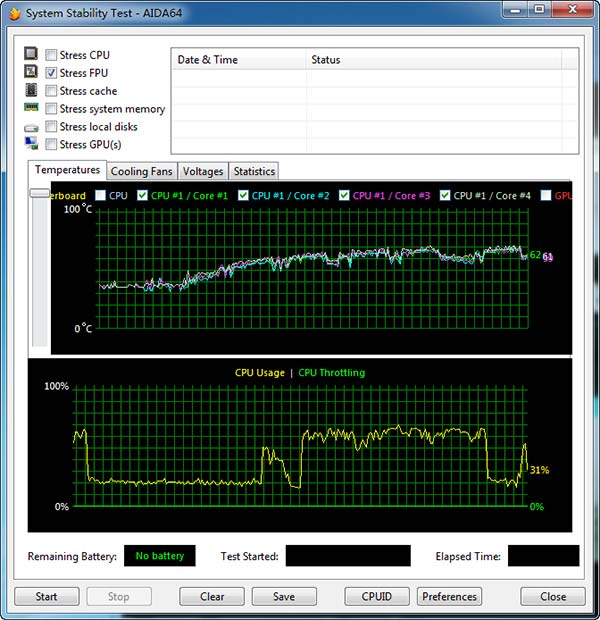Enable the Stress system memory checkbox

tap(51, 109)
